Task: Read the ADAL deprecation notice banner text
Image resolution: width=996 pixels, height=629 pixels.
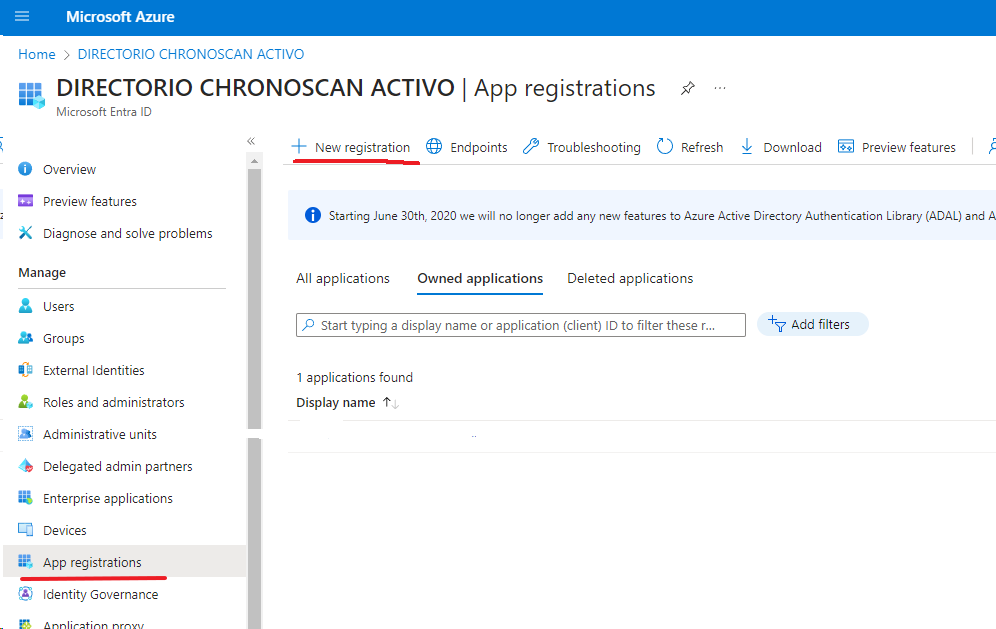Action: [662, 216]
